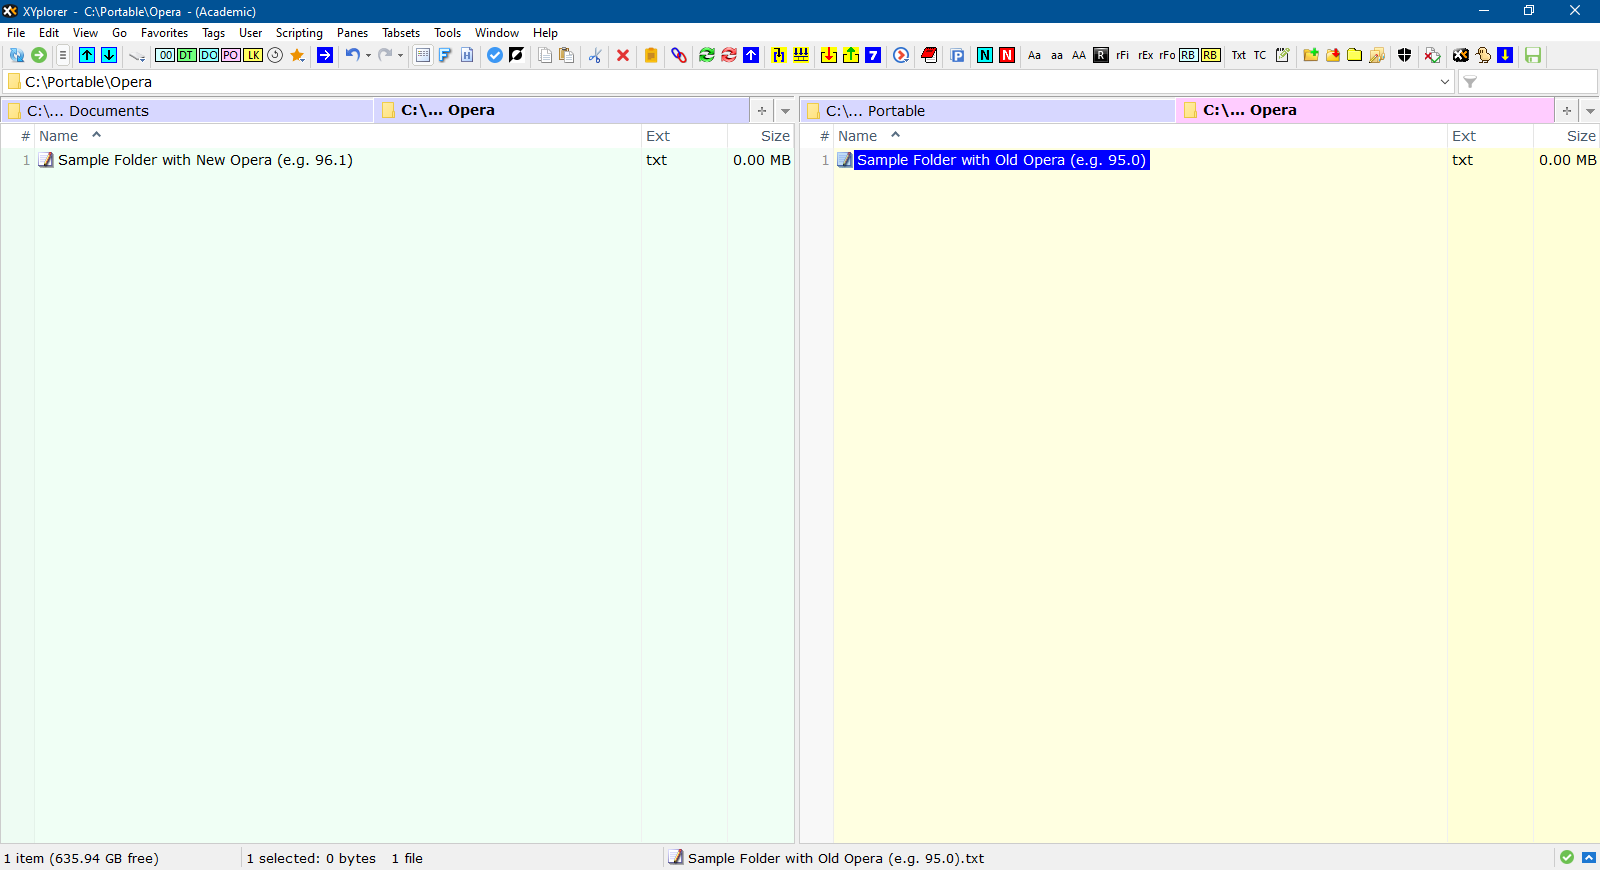Select 'Sample Folder with Old Opera (e.g. 95.0)' file

click(x=1001, y=160)
